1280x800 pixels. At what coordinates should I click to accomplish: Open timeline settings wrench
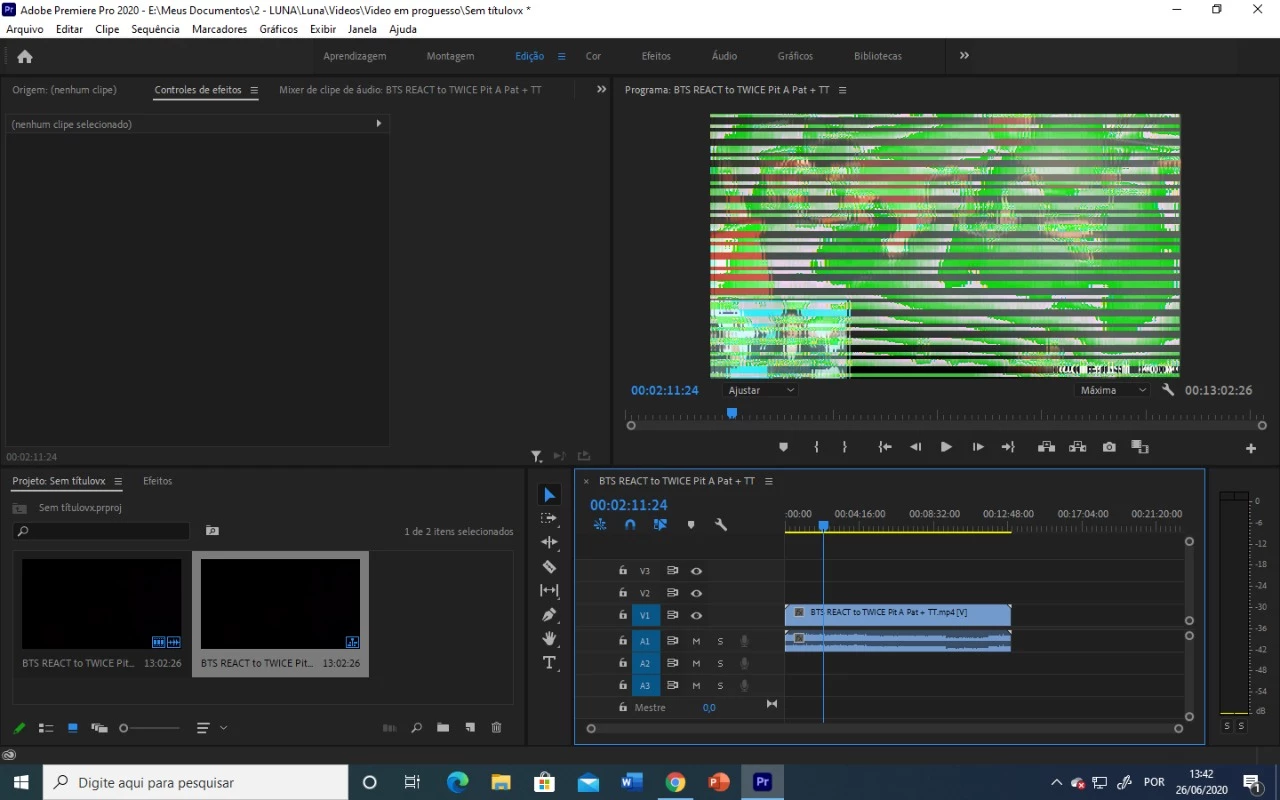(720, 525)
